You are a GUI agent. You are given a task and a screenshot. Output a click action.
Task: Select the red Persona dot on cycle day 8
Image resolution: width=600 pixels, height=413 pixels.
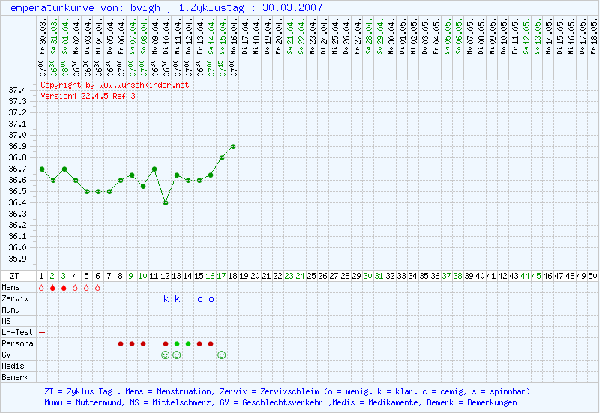coord(121,343)
